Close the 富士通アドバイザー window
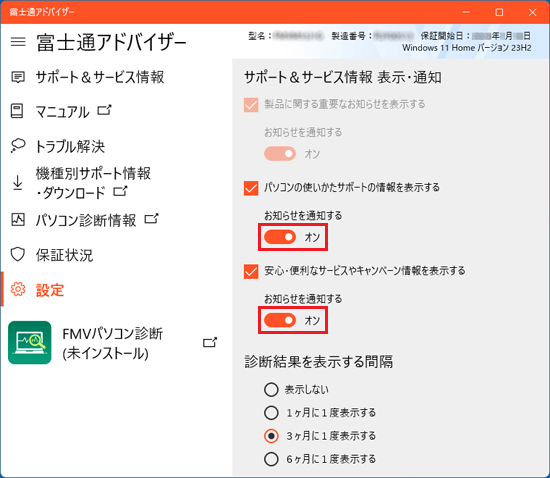 pyautogui.click(x=532, y=12)
